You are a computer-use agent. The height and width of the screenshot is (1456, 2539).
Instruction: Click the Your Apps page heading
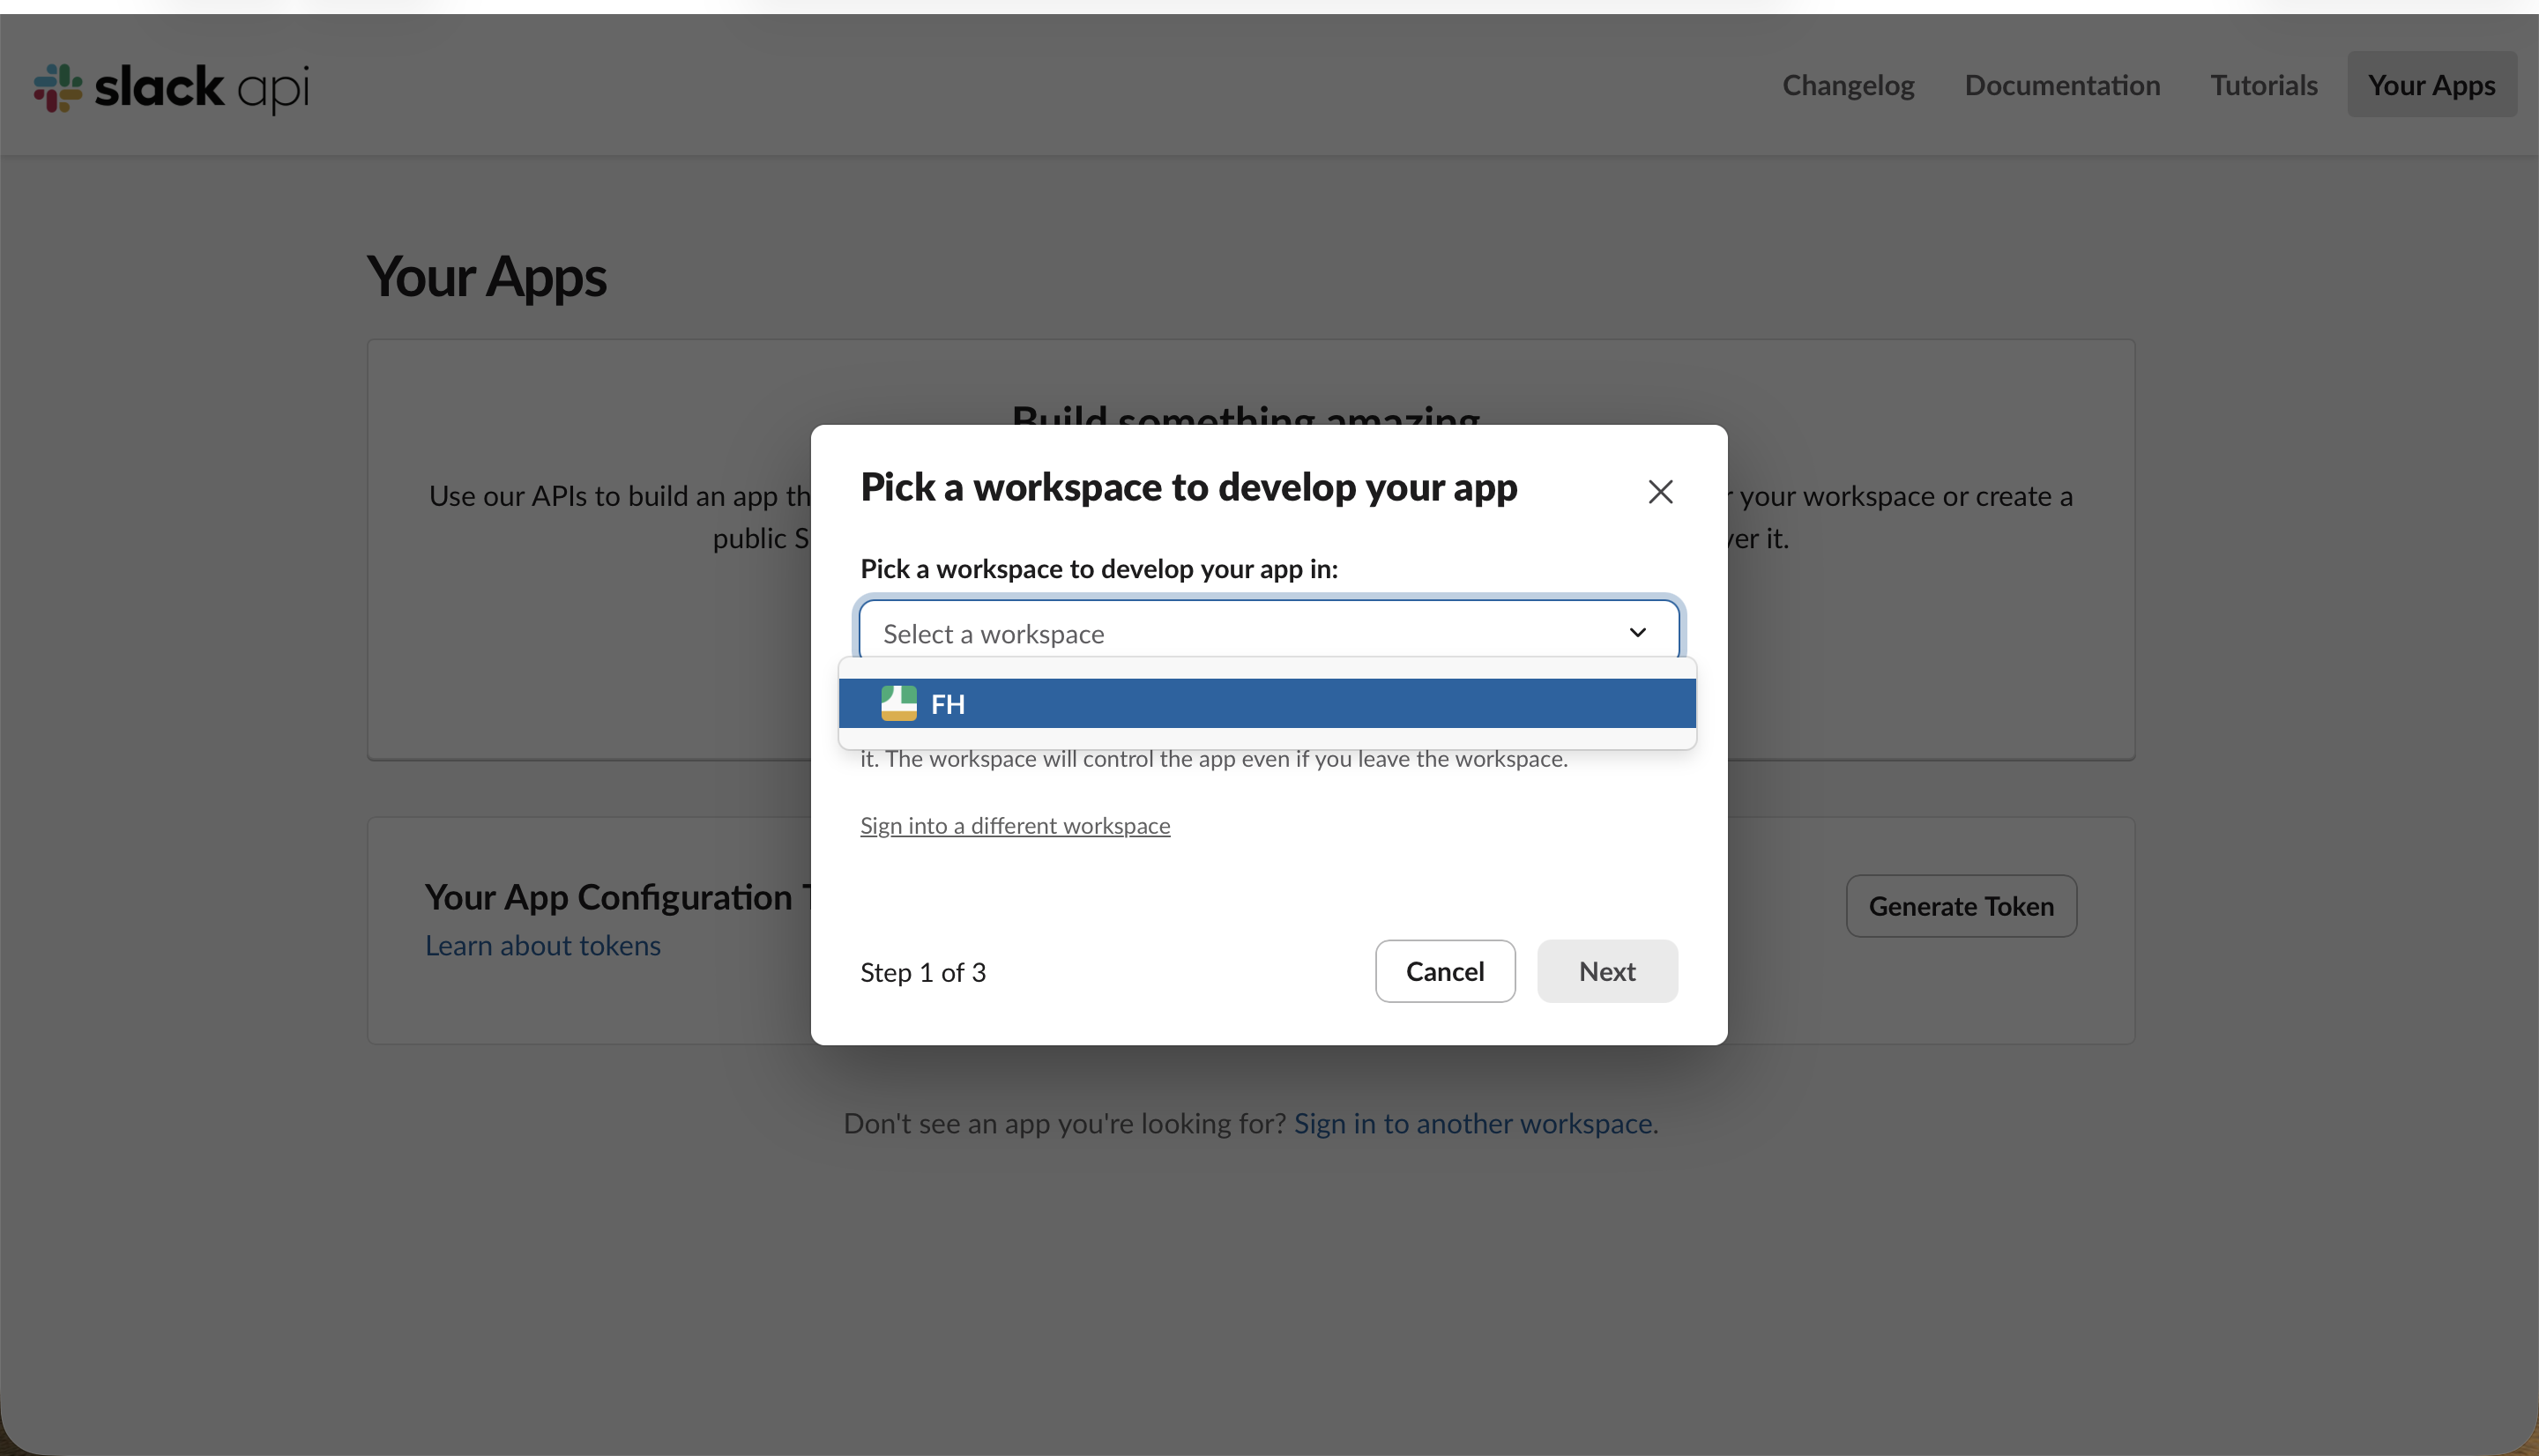[x=486, y=276]
